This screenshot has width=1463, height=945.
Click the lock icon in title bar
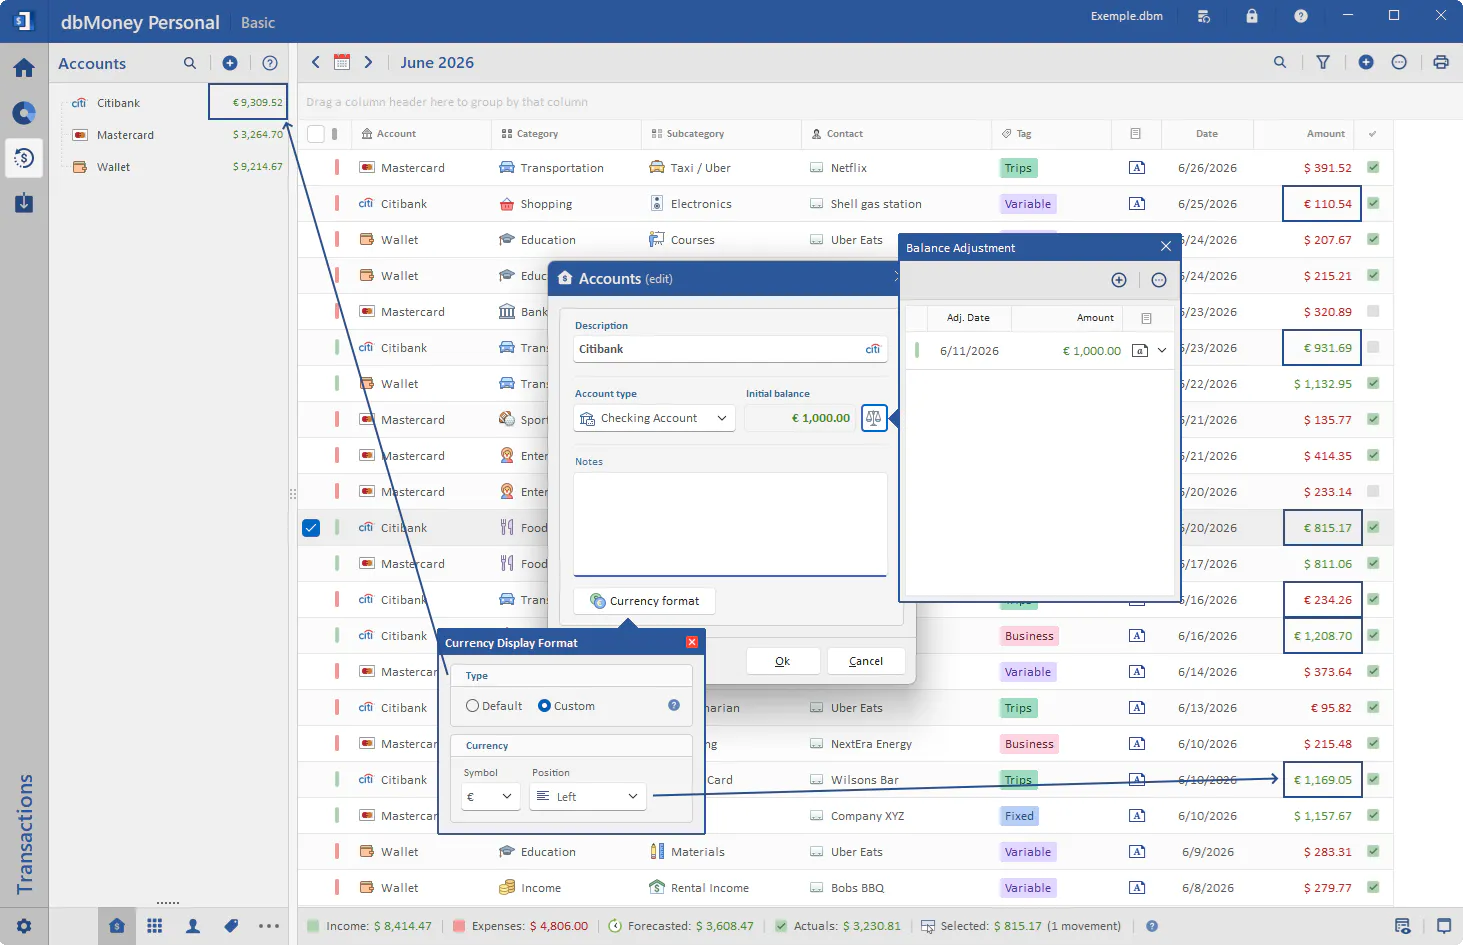(1252, 16)
